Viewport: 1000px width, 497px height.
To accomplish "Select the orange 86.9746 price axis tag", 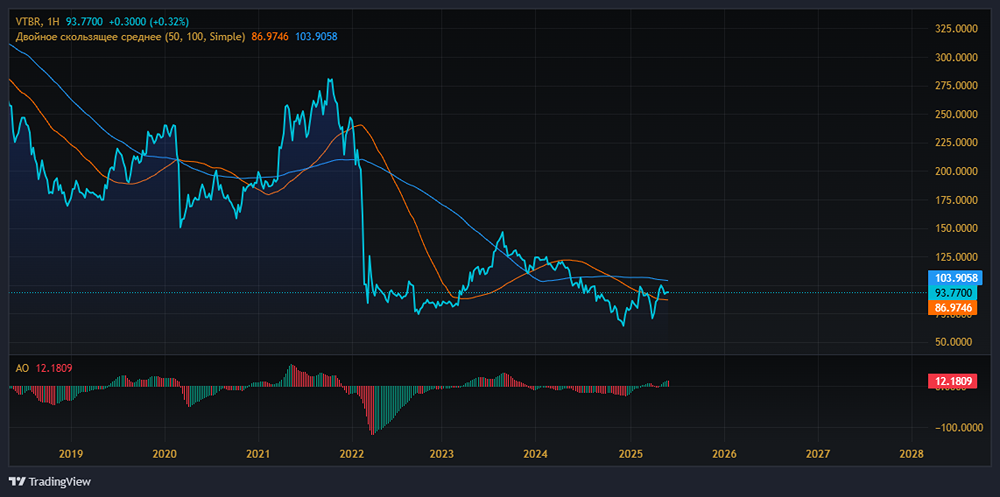I will [953, 307].
